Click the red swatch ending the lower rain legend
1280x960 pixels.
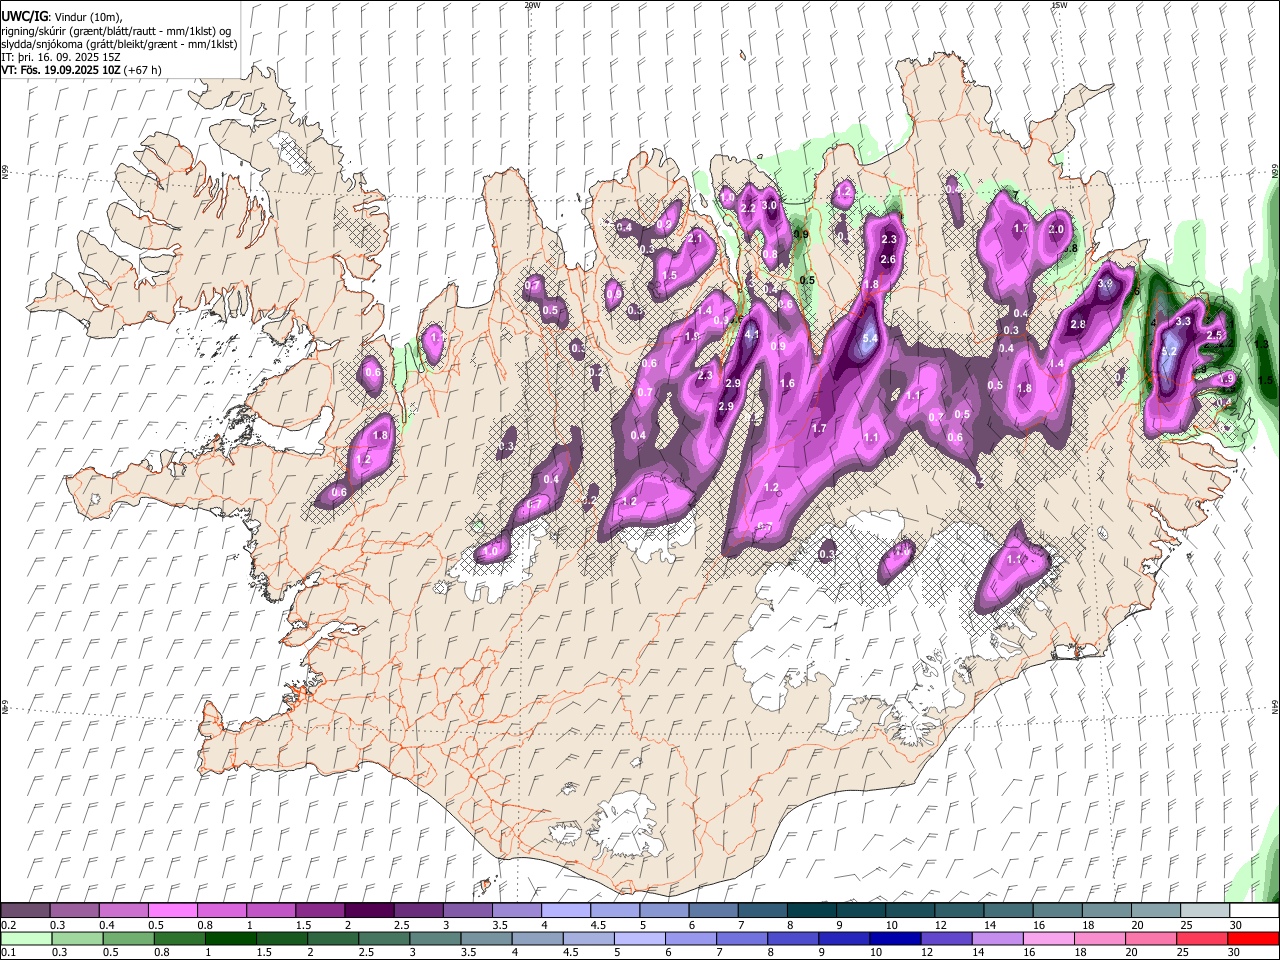tap(1252, 938)
